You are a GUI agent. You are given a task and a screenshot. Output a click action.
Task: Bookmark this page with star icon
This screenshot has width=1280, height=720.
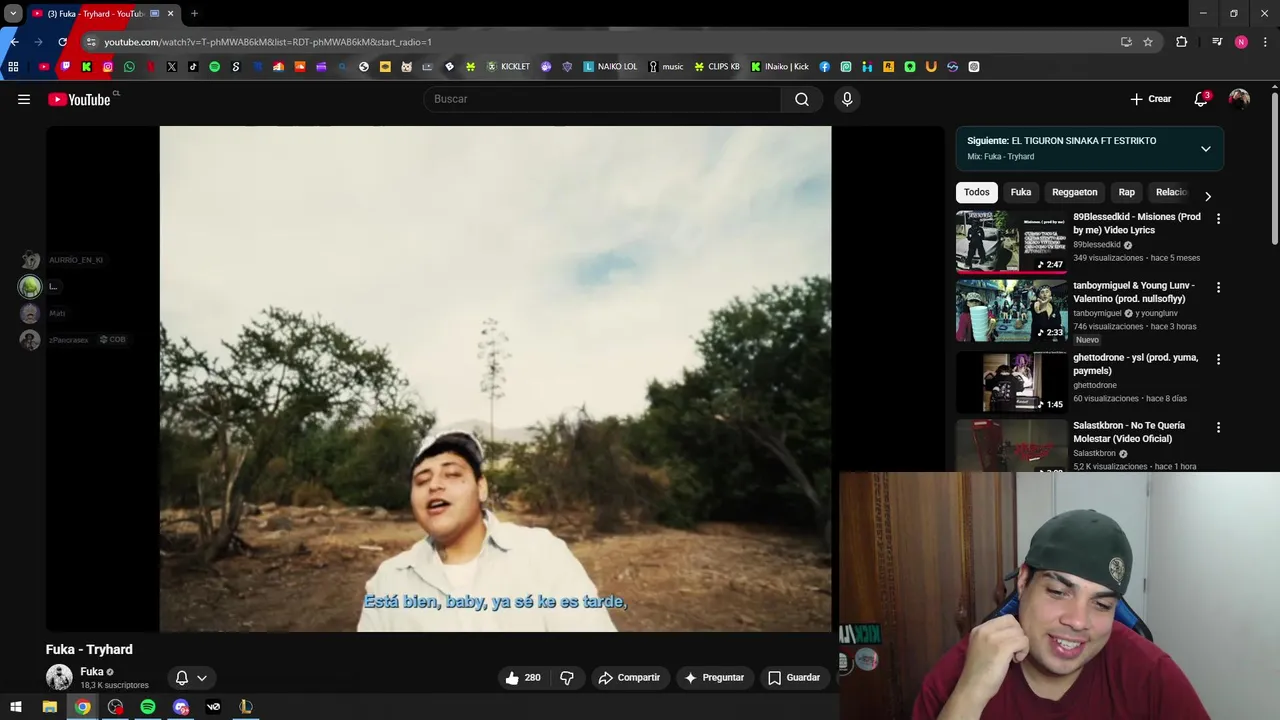[1148, 42]
